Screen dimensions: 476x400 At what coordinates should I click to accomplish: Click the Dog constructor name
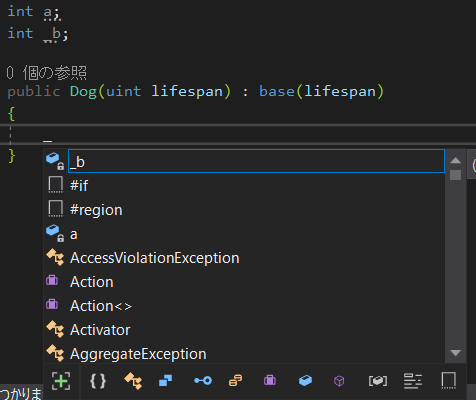coord(83,91)
